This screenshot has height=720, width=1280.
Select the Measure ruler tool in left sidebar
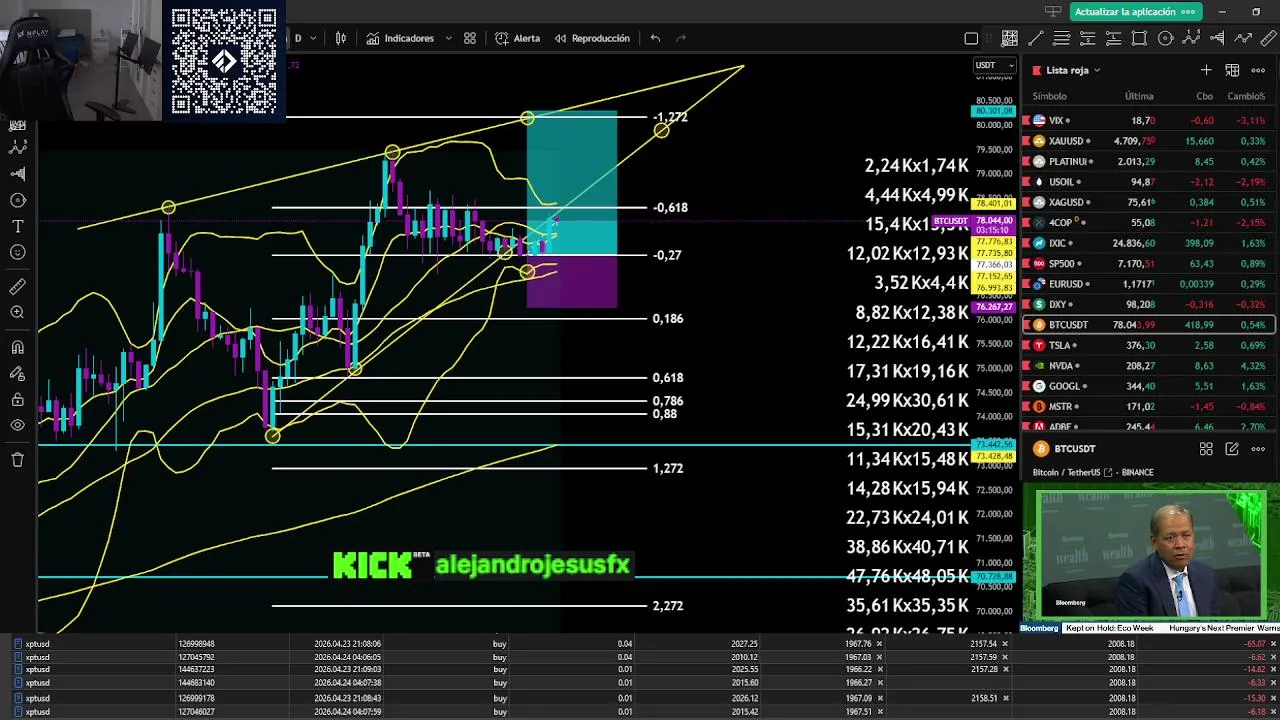pos(17,287)
